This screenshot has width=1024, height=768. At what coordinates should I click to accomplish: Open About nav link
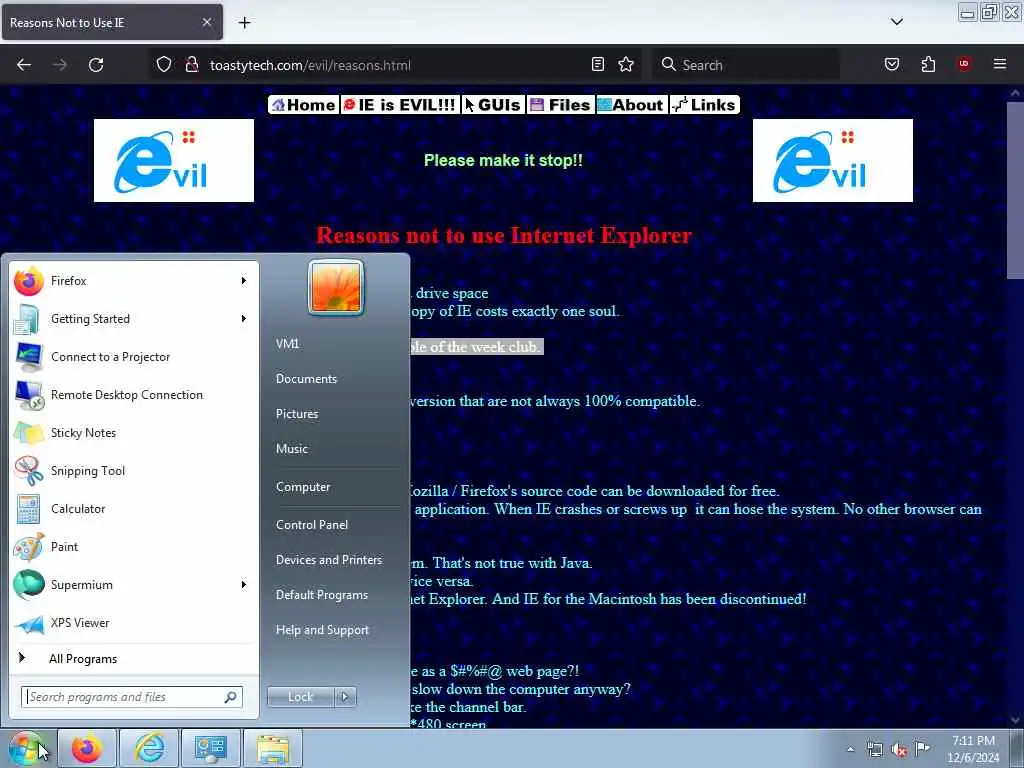point(632,104)
